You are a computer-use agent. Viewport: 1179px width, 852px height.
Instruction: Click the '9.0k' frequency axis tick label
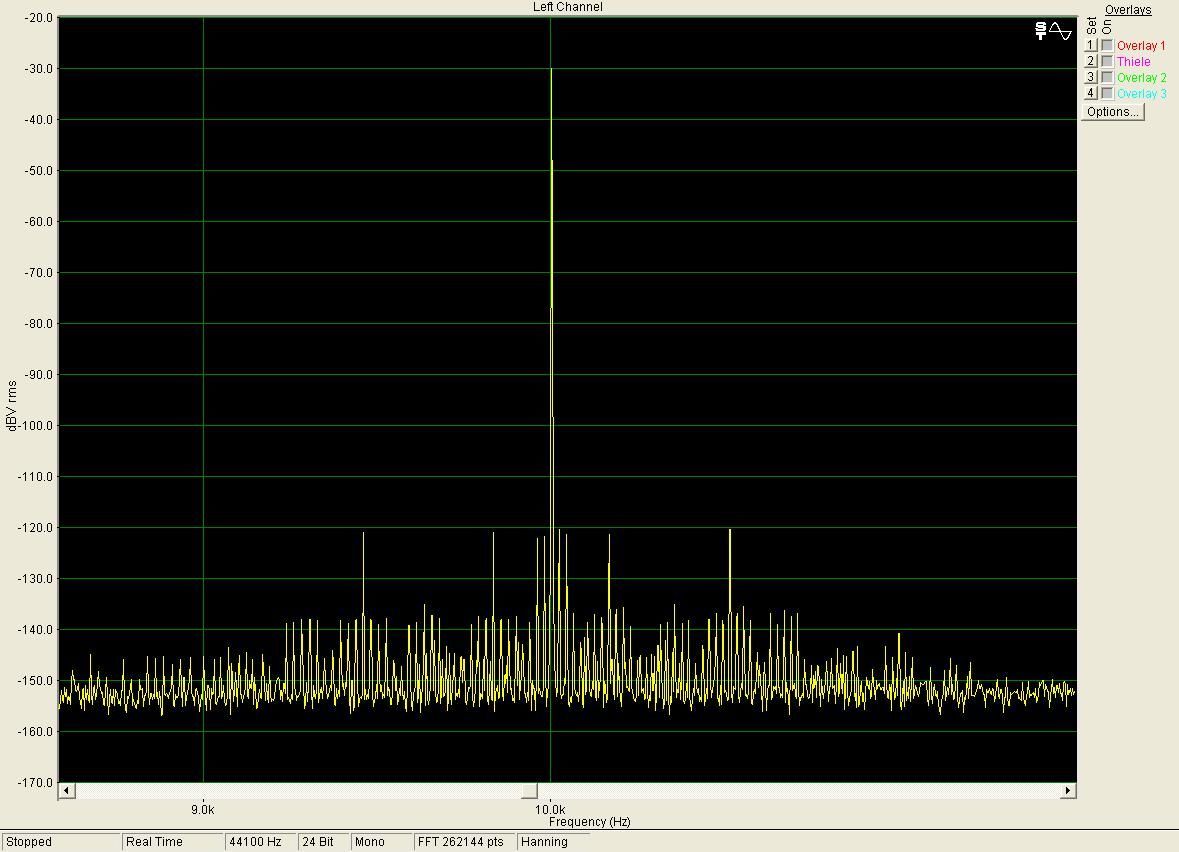pyautogui.click(x=203, y=810)
